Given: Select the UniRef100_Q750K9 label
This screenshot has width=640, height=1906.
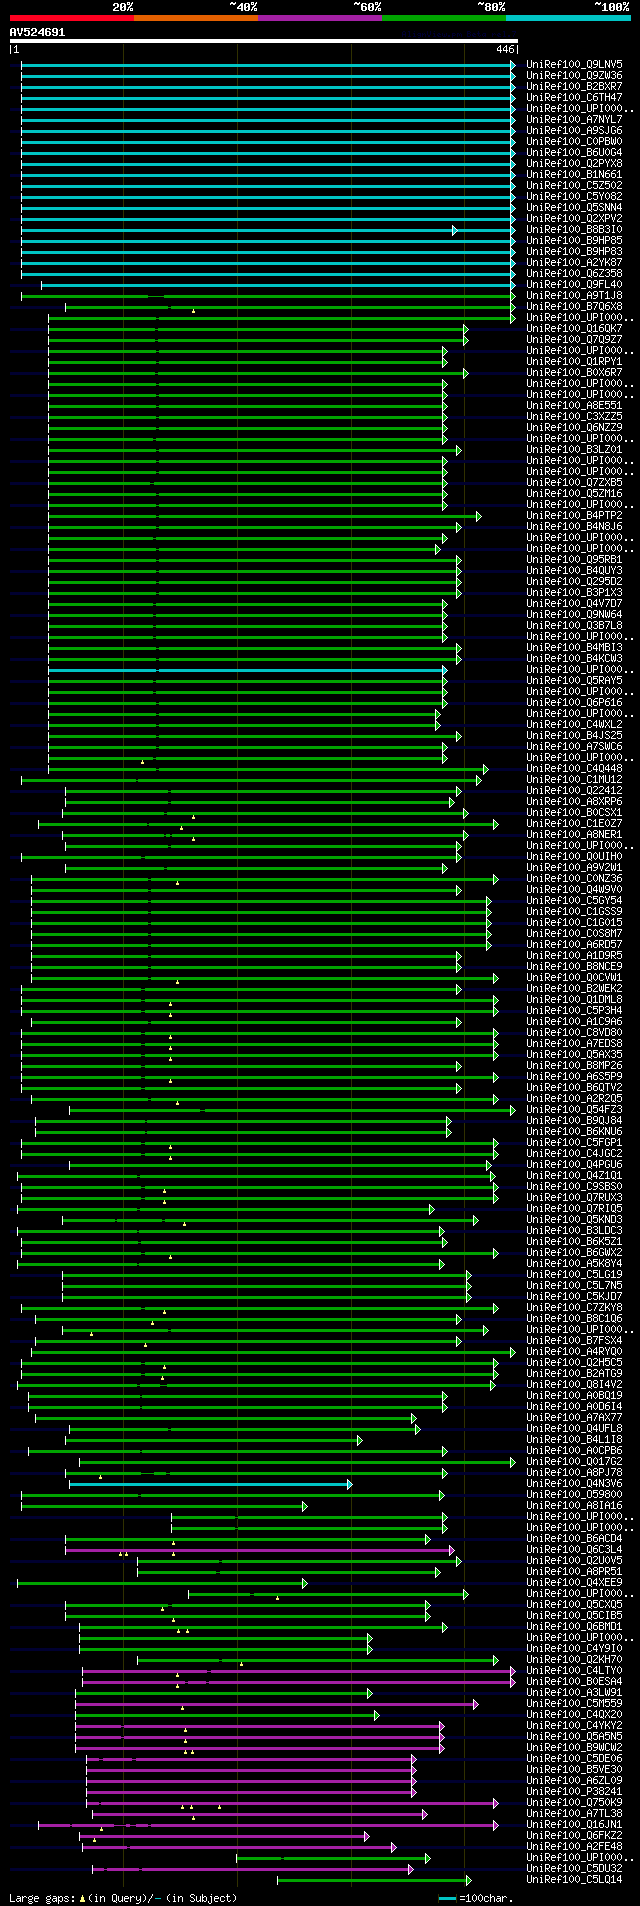Looking at the screenshot, I should [x=574, y=1802].
